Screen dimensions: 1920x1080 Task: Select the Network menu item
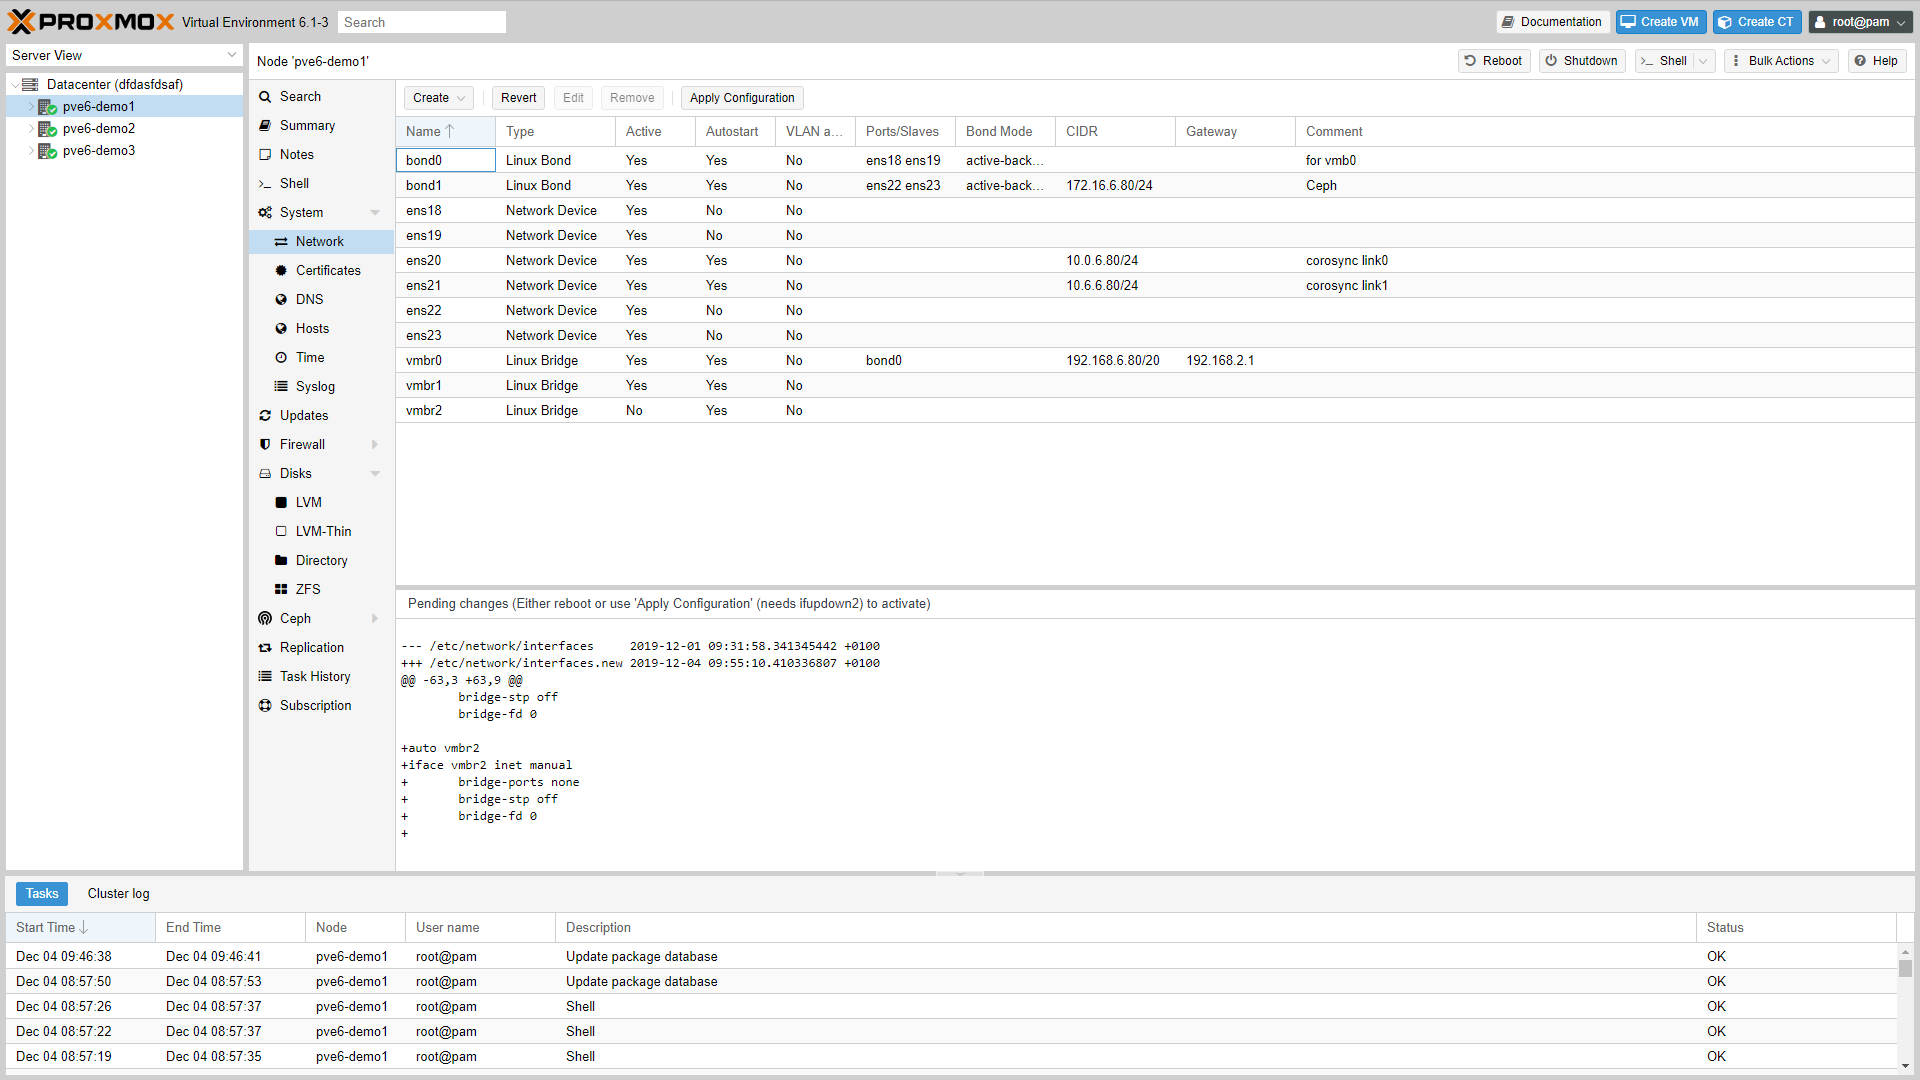tap(321, 242)
